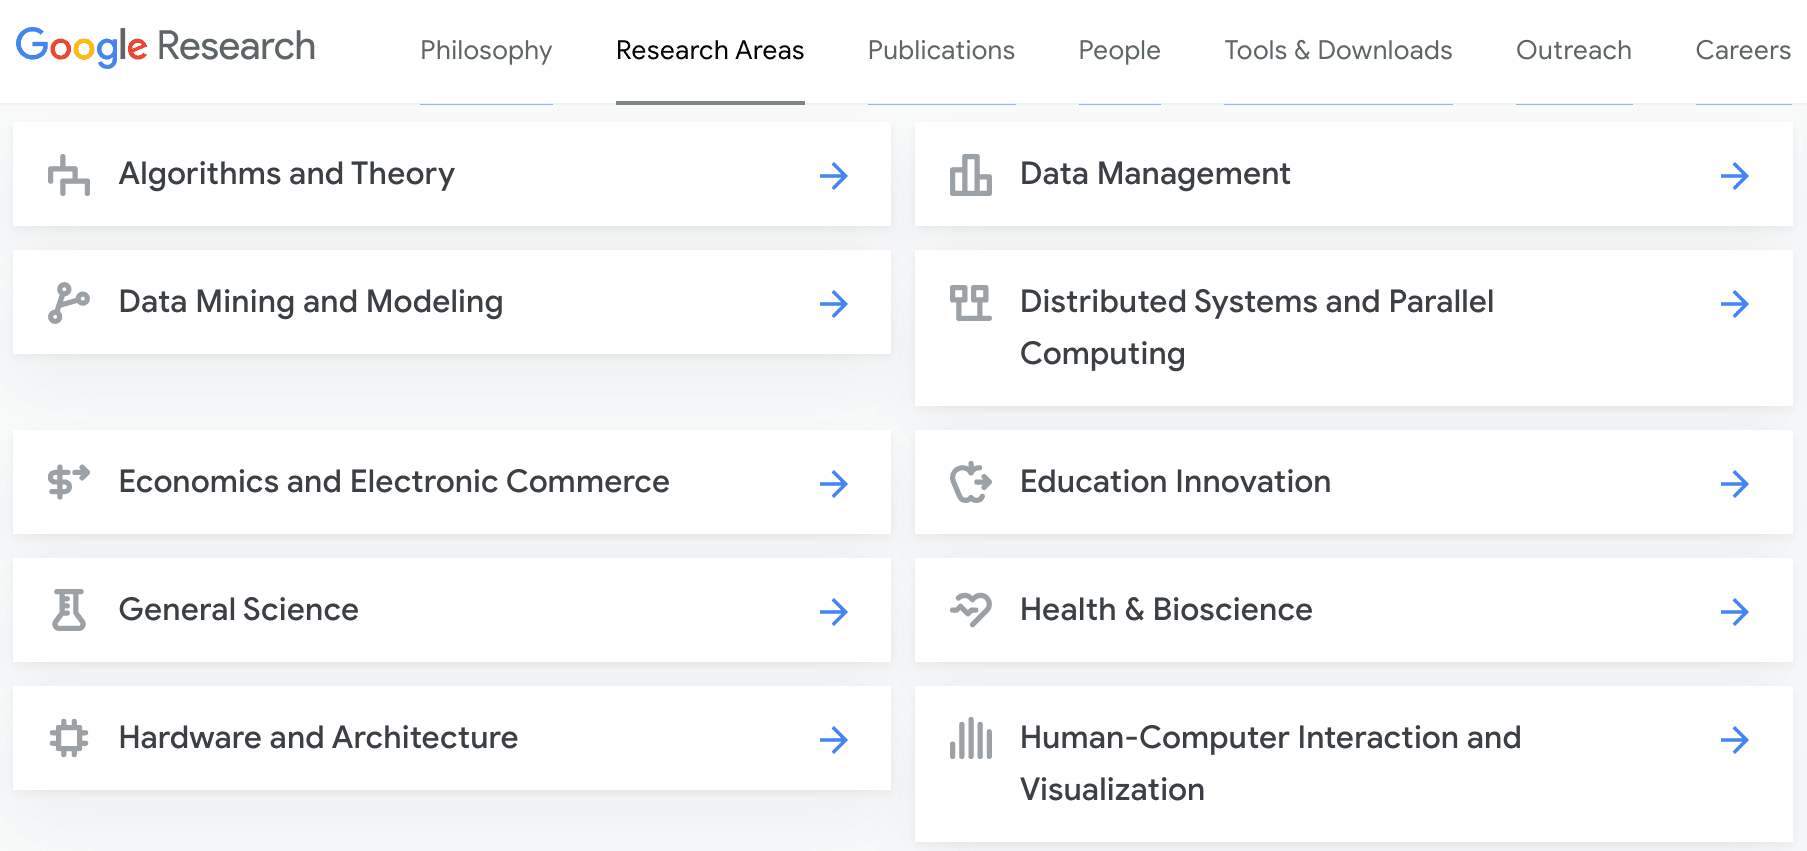Click arrow on Data Mining and Modeling card
The width and height of the screenshot is (1807, 851).
coord(834,304)
